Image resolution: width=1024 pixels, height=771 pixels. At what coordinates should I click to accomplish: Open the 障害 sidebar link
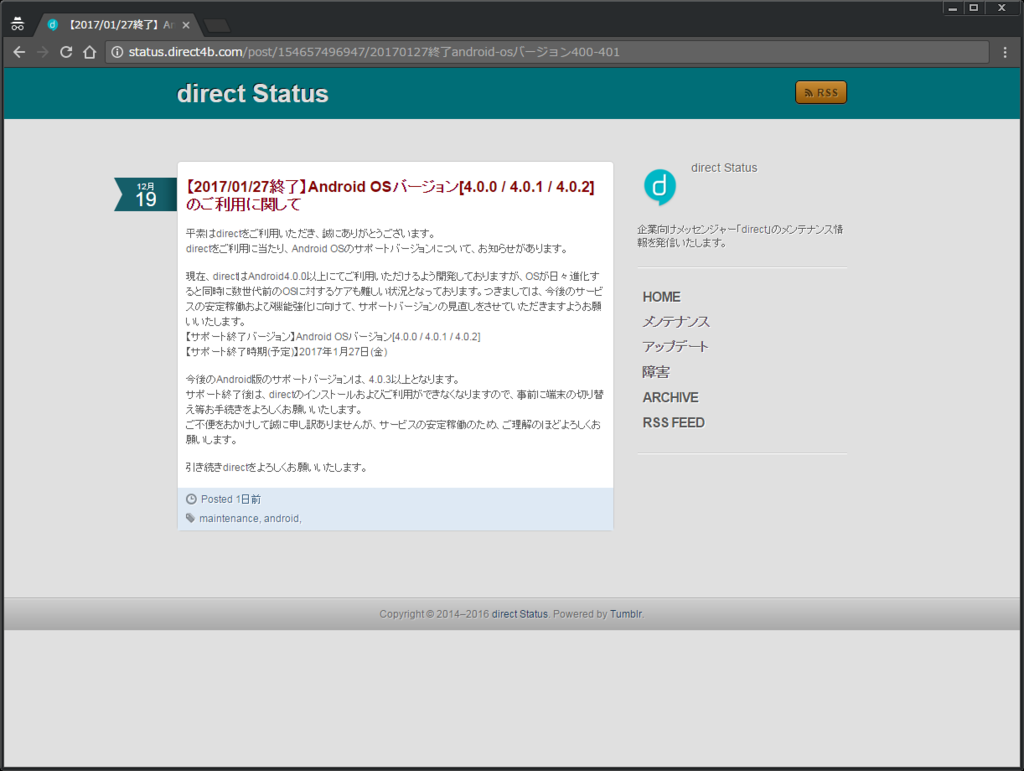coord(656,372)
